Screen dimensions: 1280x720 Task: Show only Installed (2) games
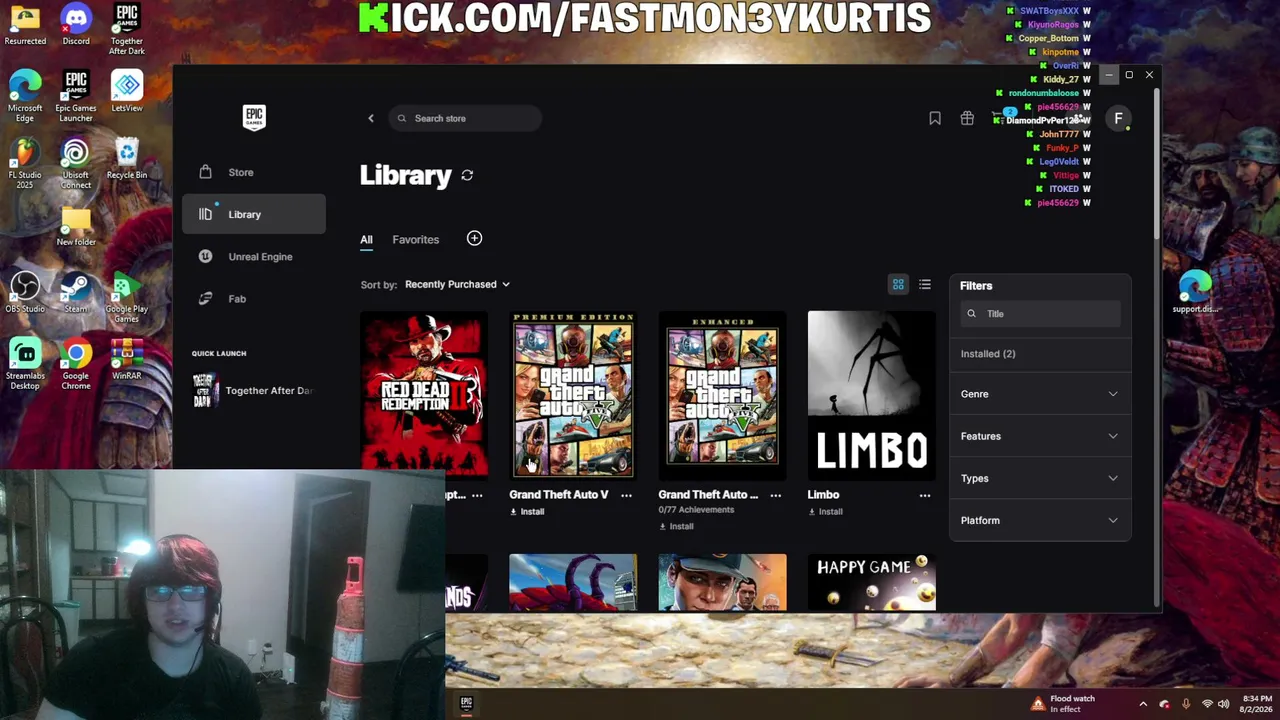pos(988,354)
